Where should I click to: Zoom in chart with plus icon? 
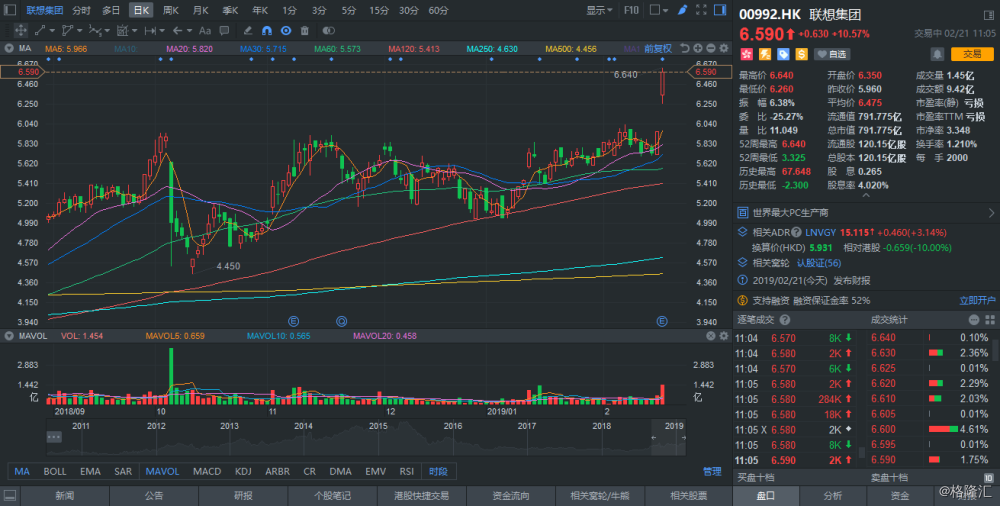698,48
